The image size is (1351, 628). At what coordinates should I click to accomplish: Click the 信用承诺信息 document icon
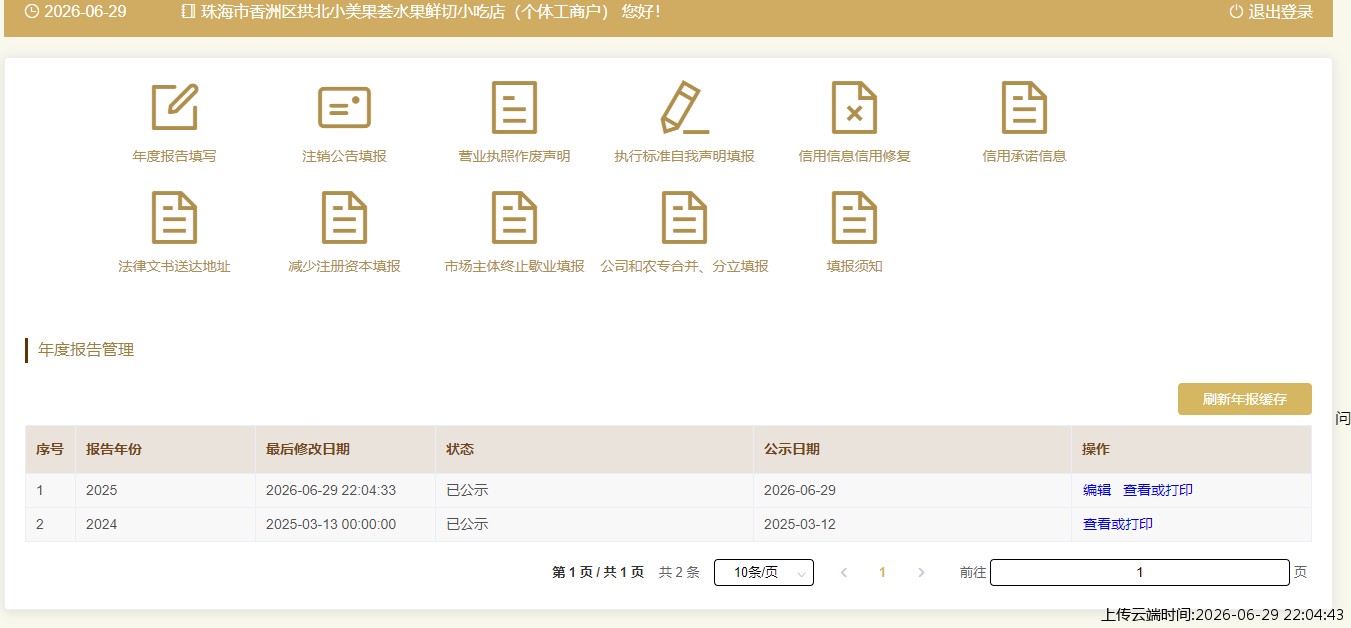[1024, 107]
